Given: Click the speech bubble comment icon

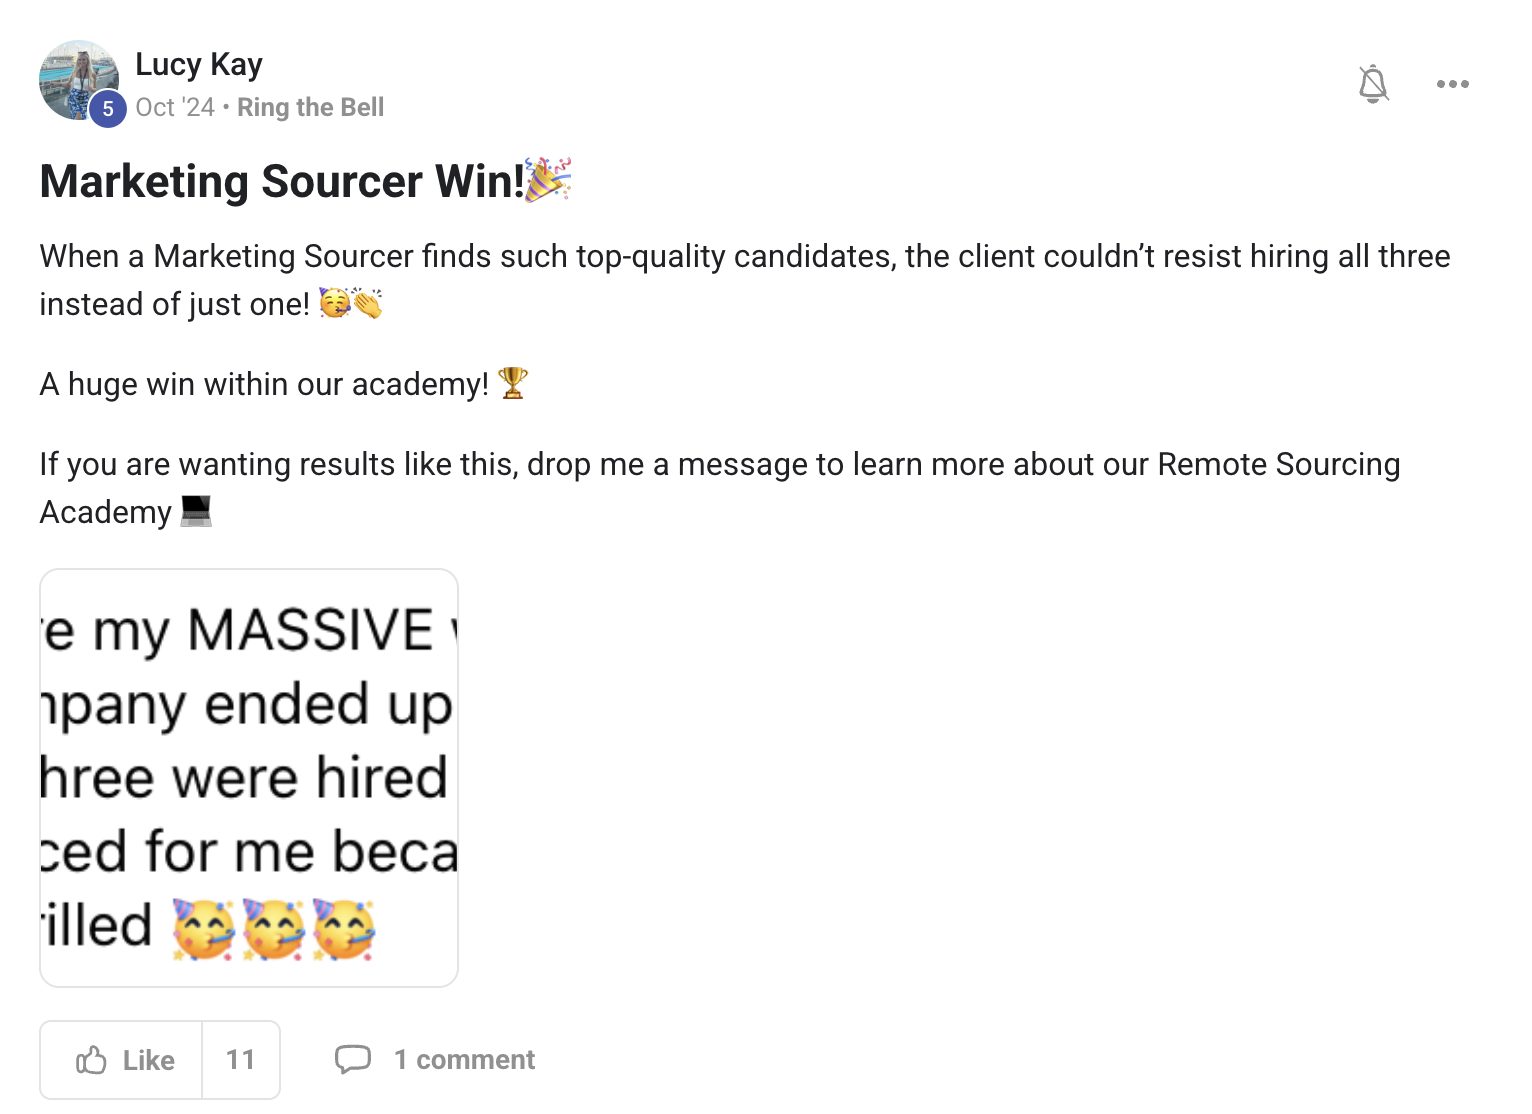Looking at the screenshot, I should [x=352, y=1060].
